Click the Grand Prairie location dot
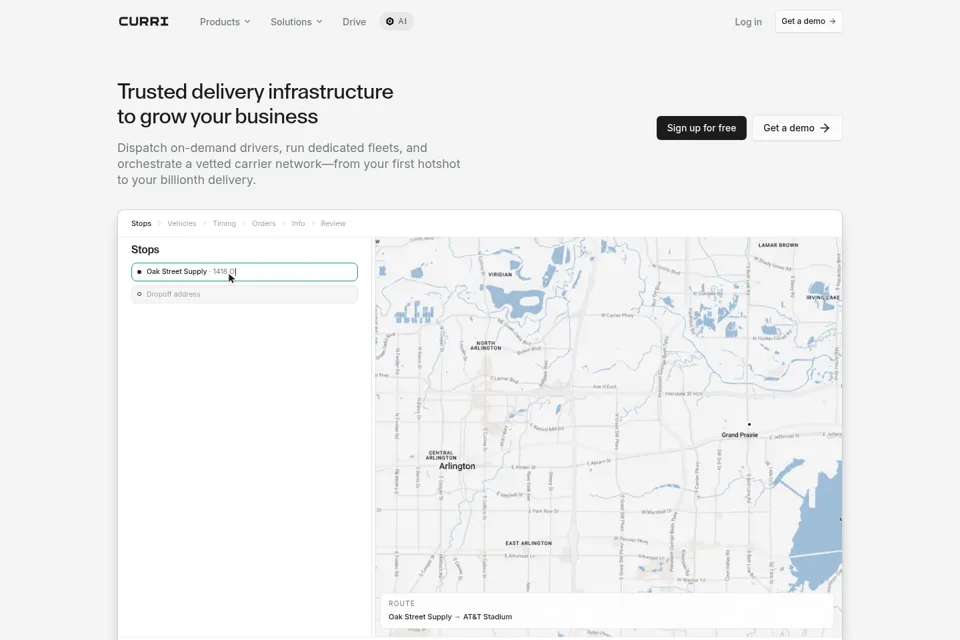Image resolution: width=960 pixels, height=640 pixels. tap(749, 424)
